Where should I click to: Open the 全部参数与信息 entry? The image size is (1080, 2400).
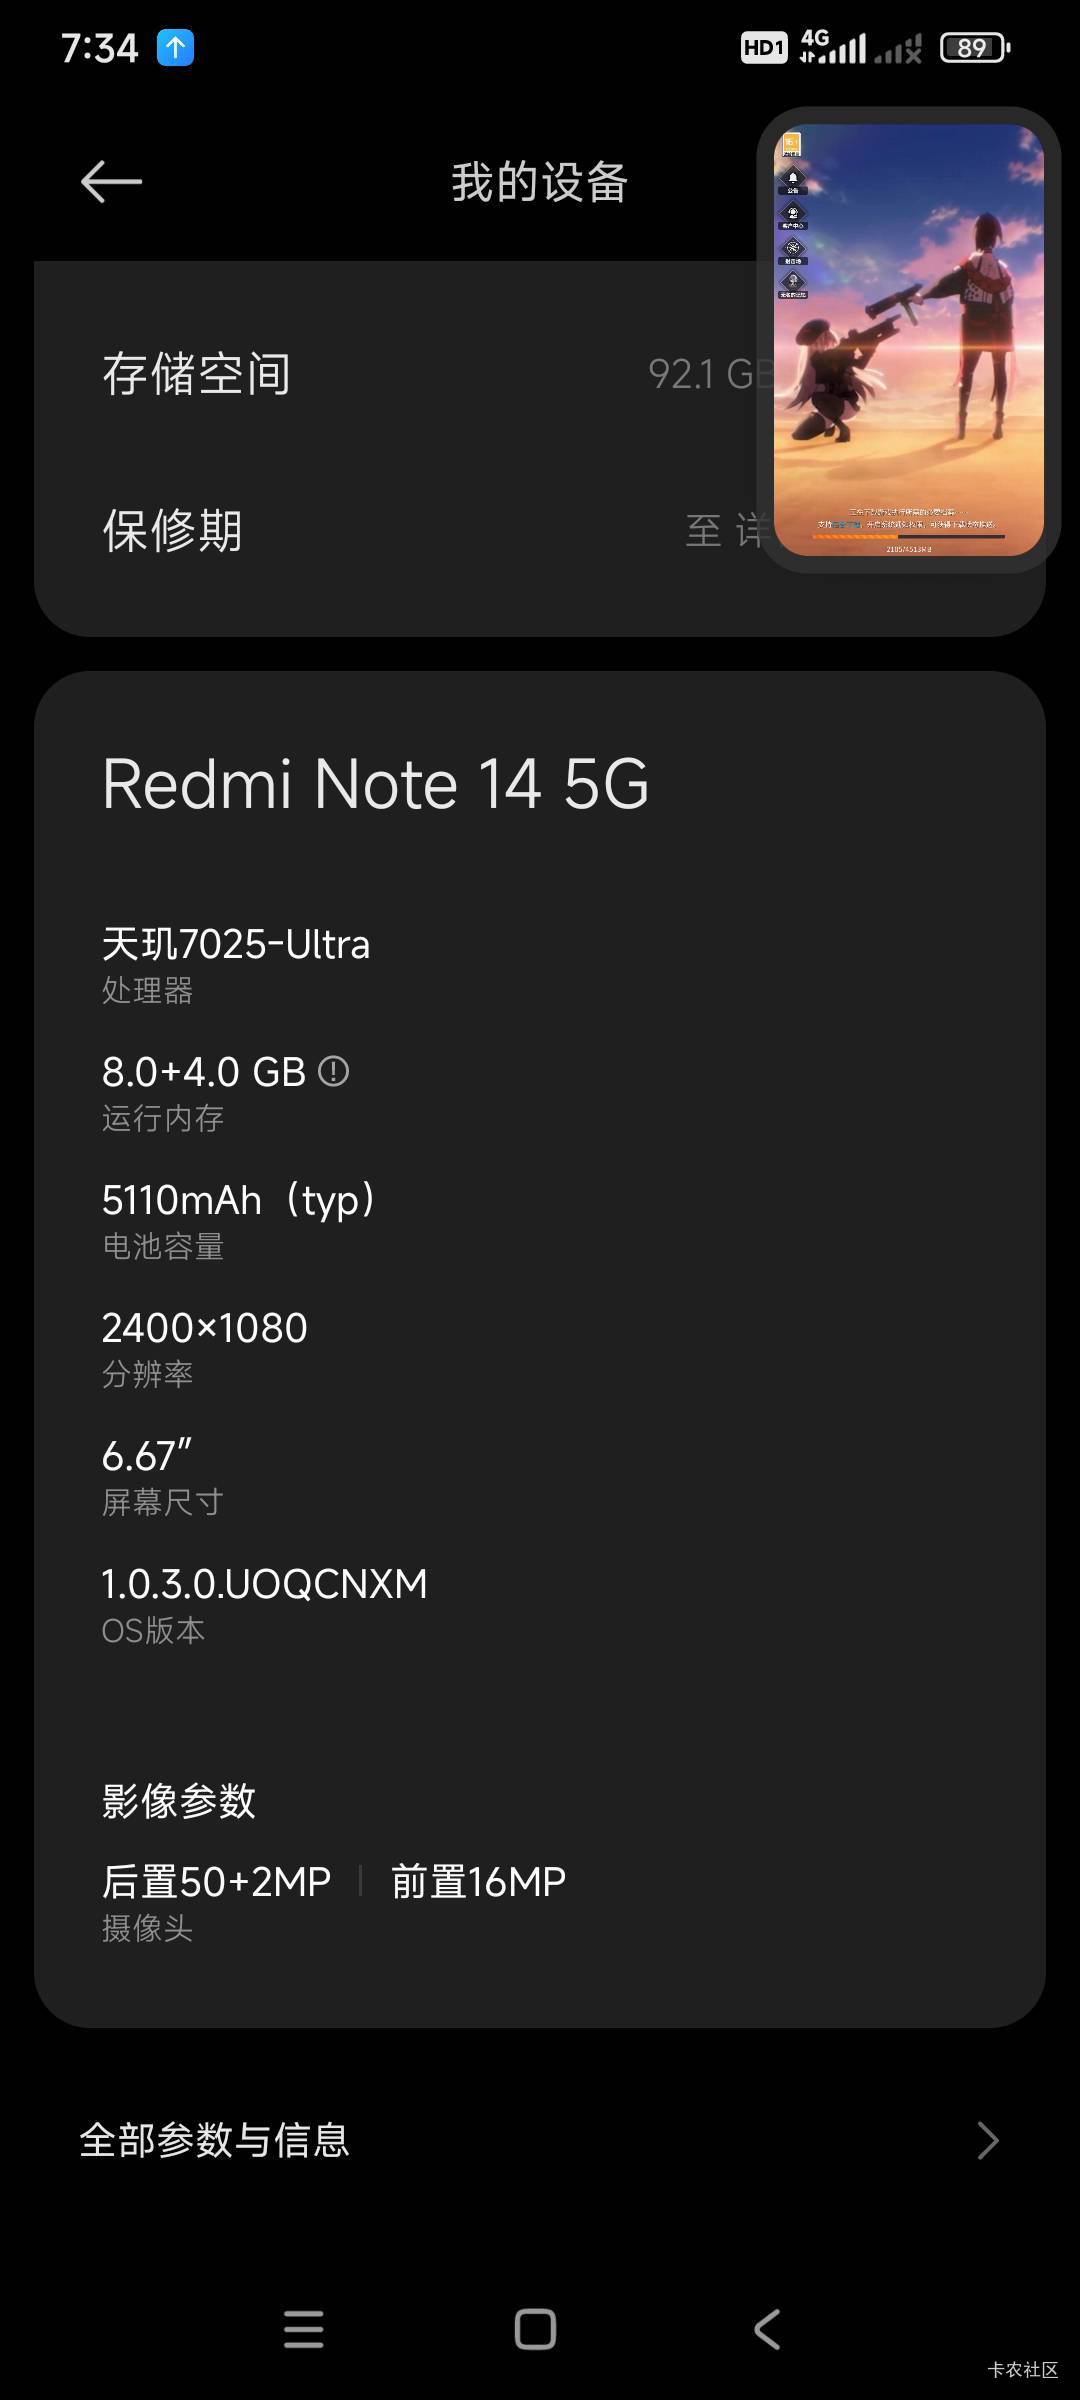coord(540,2141)
